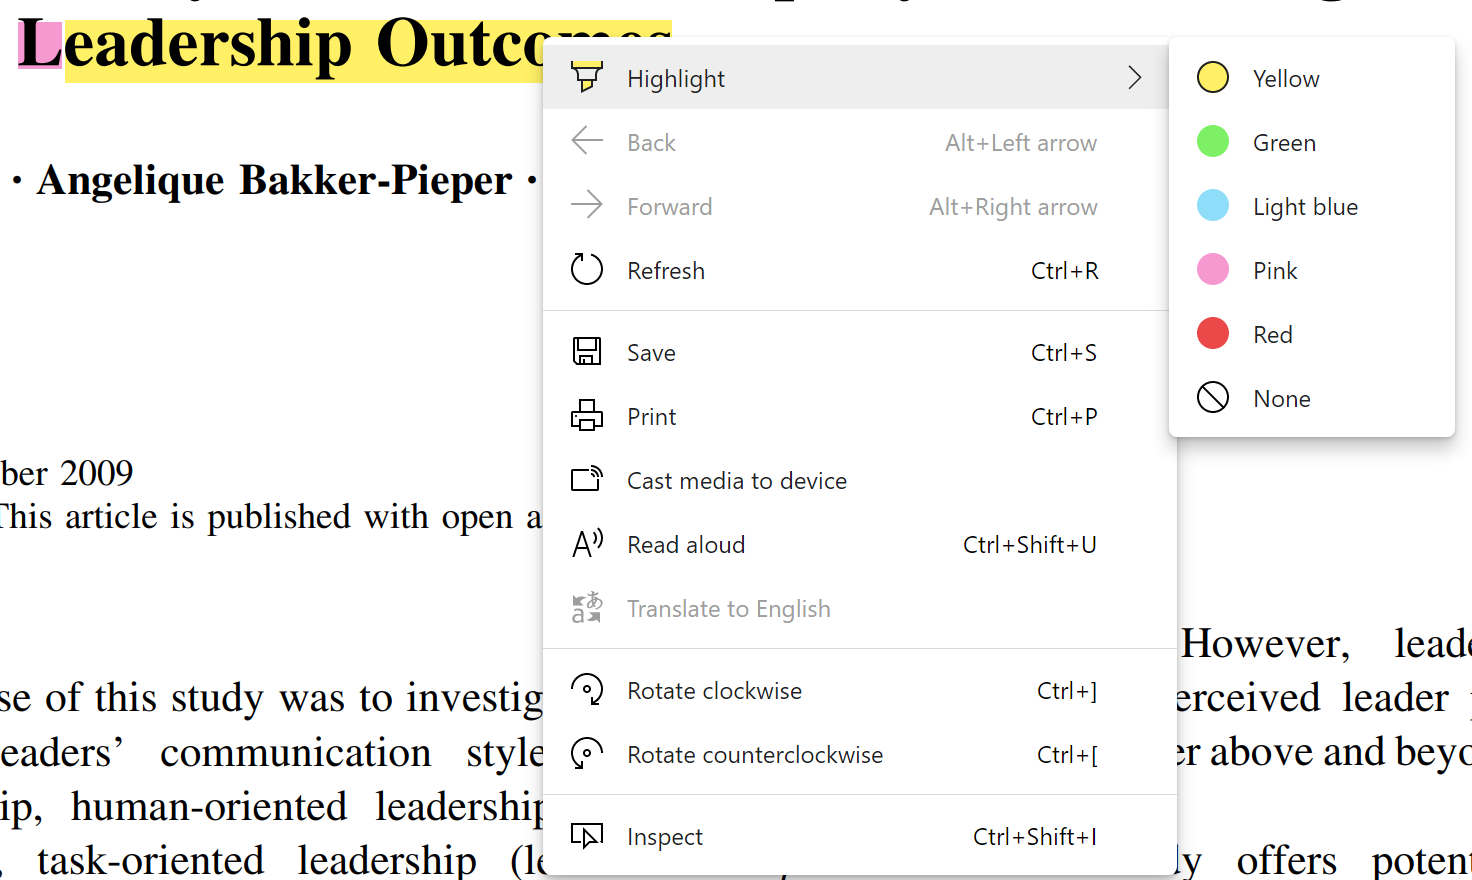1472x880 pixels.
Task: Click author name Angelique Bakker-Pieper
Action: click(275, 181)
